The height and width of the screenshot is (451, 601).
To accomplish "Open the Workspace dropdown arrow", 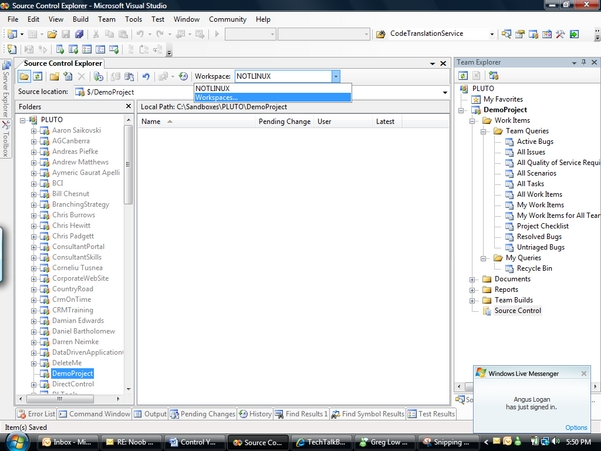I will (336, 76).
